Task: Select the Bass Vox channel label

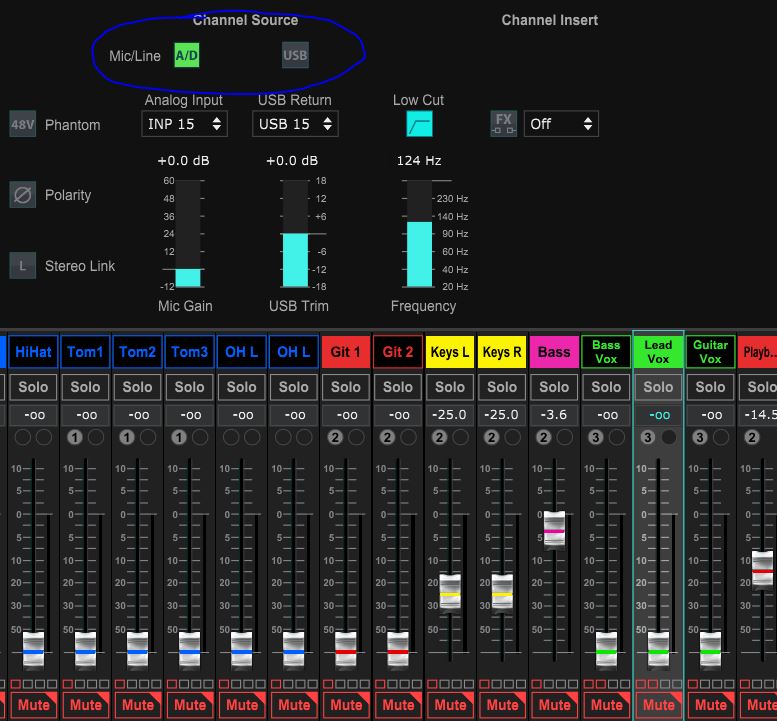Action: 606,352
